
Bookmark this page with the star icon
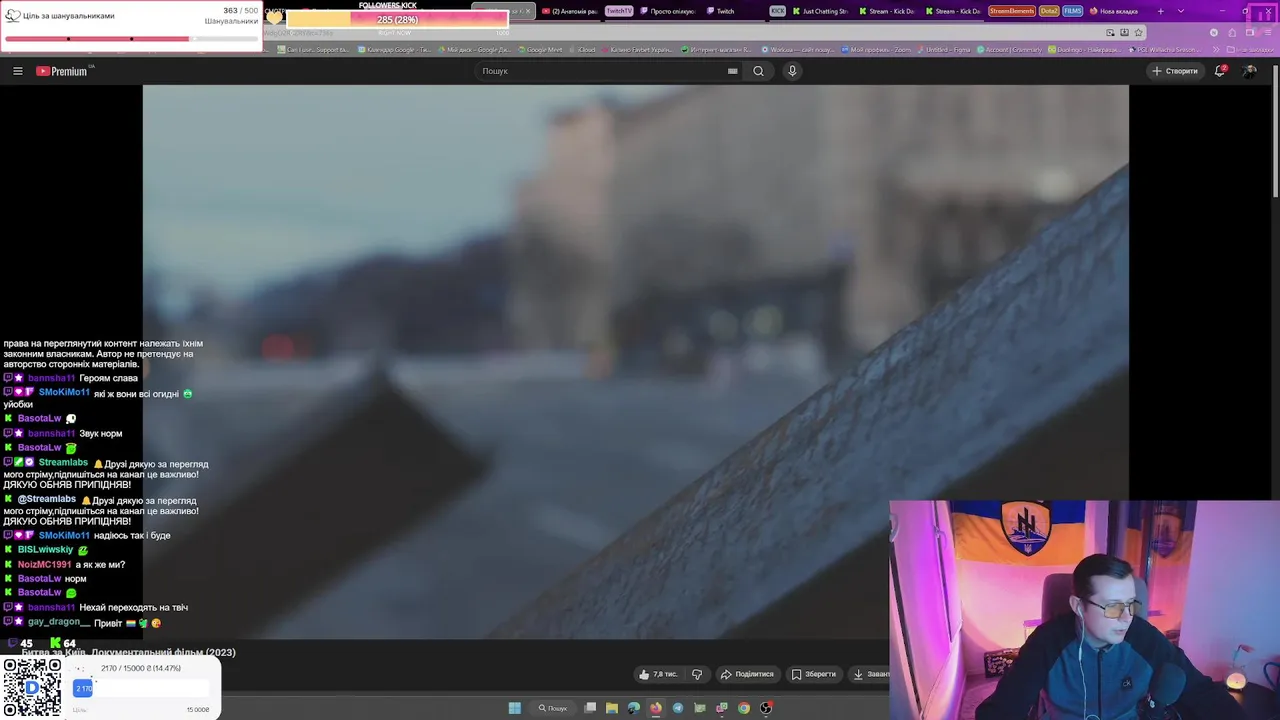[1138, 32]
